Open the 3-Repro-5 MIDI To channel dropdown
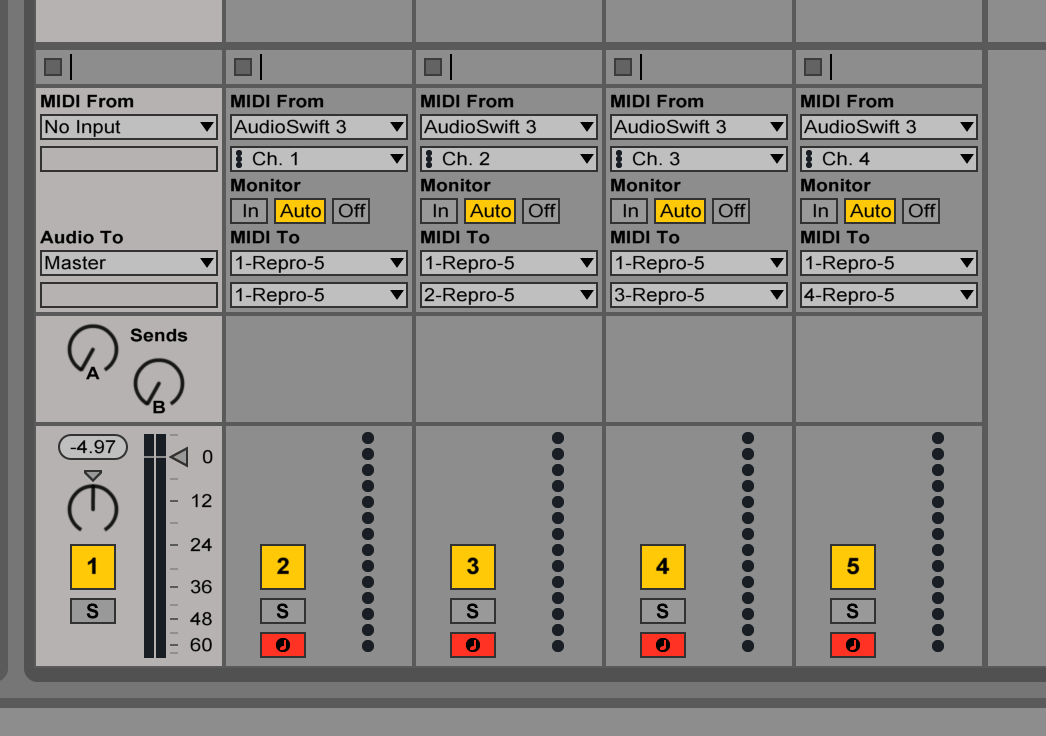Screen dimensions: 1046x736 tap(698, 295)
